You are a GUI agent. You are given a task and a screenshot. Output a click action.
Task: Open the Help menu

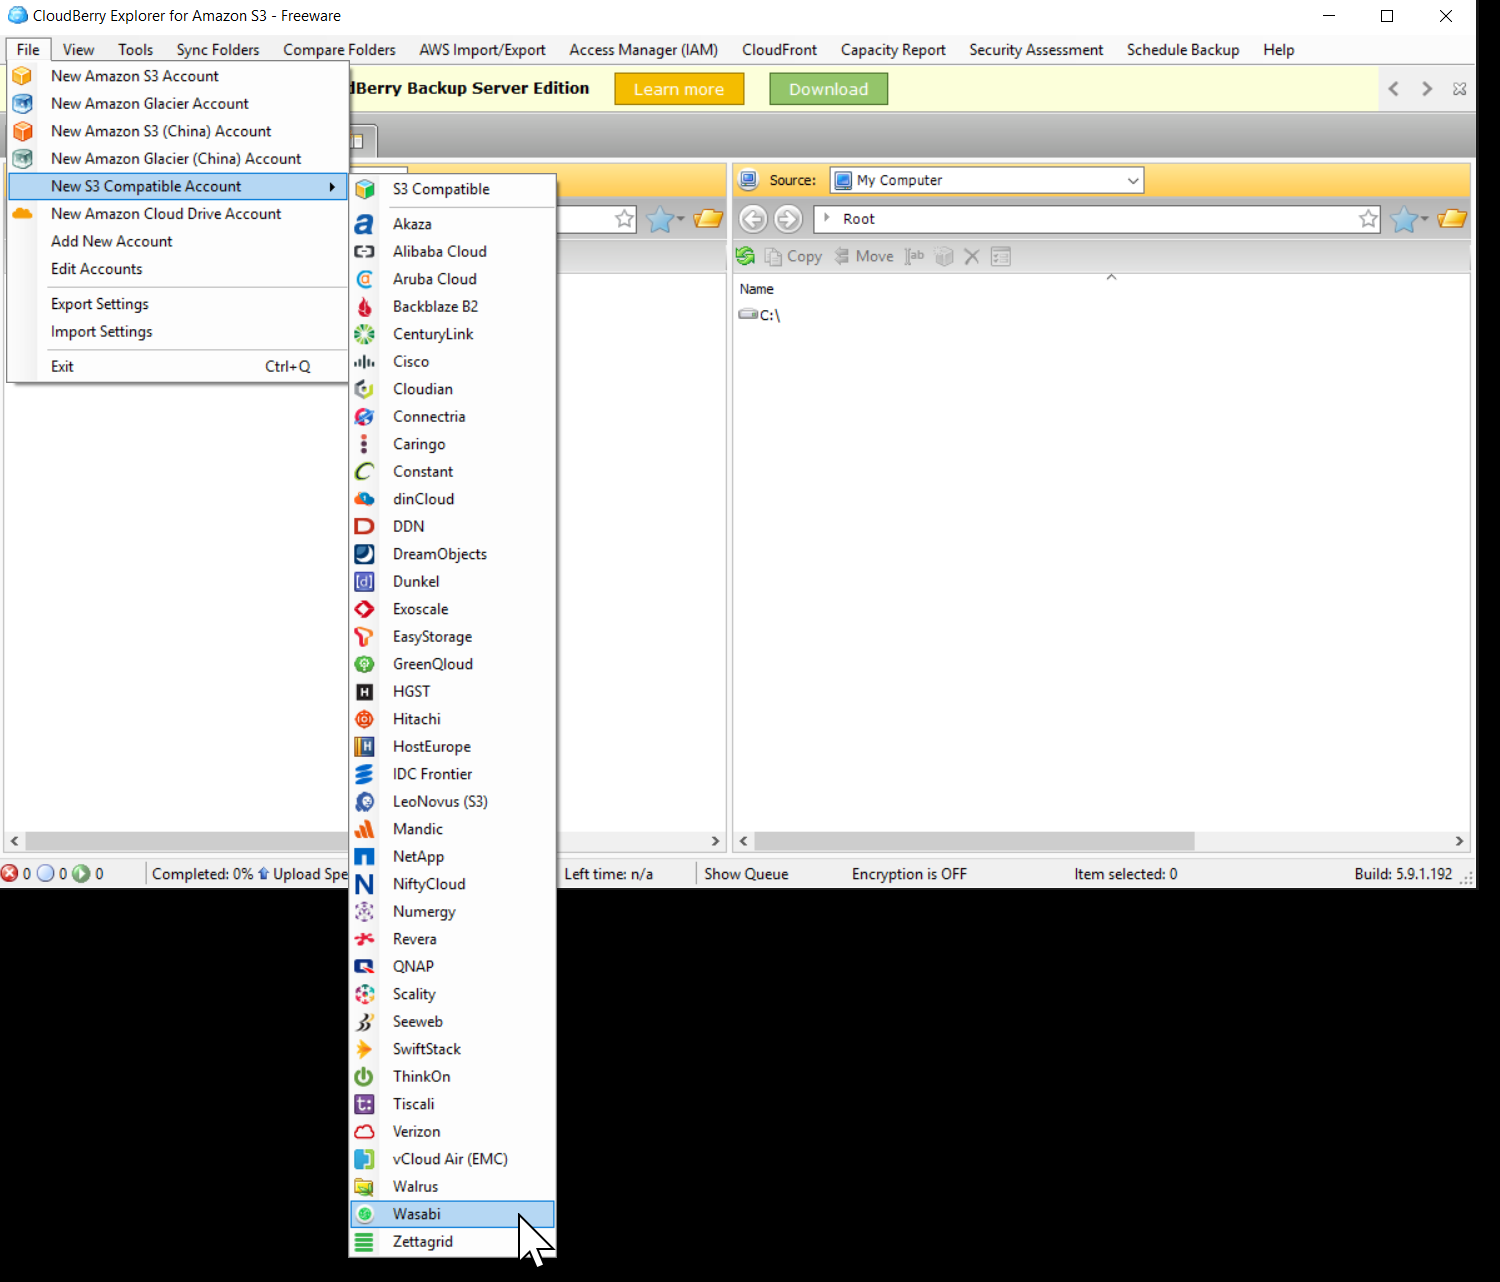tap(1279, 50)
